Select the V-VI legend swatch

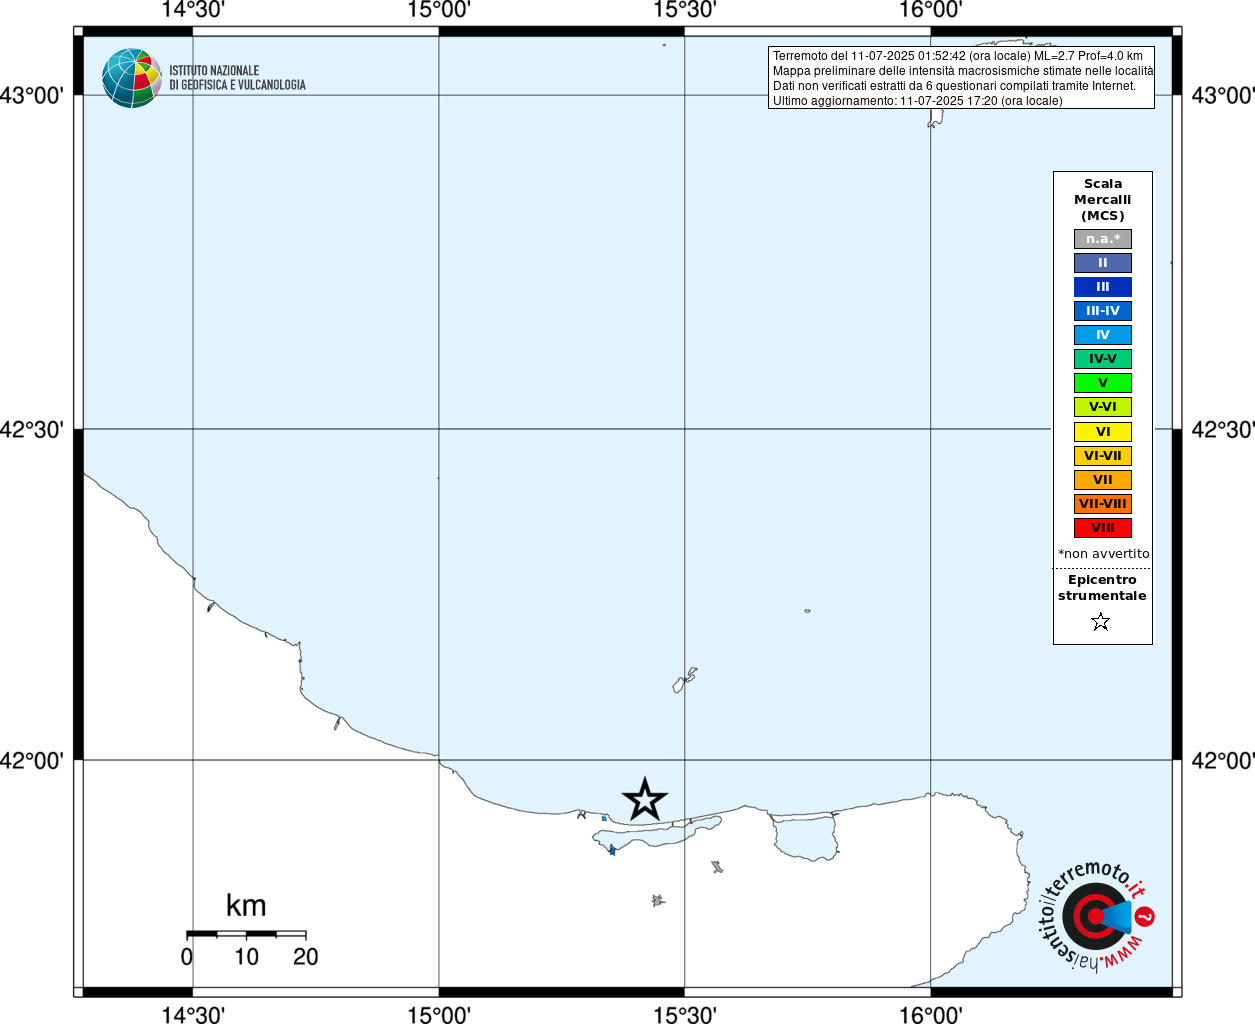coord(1103,407)
